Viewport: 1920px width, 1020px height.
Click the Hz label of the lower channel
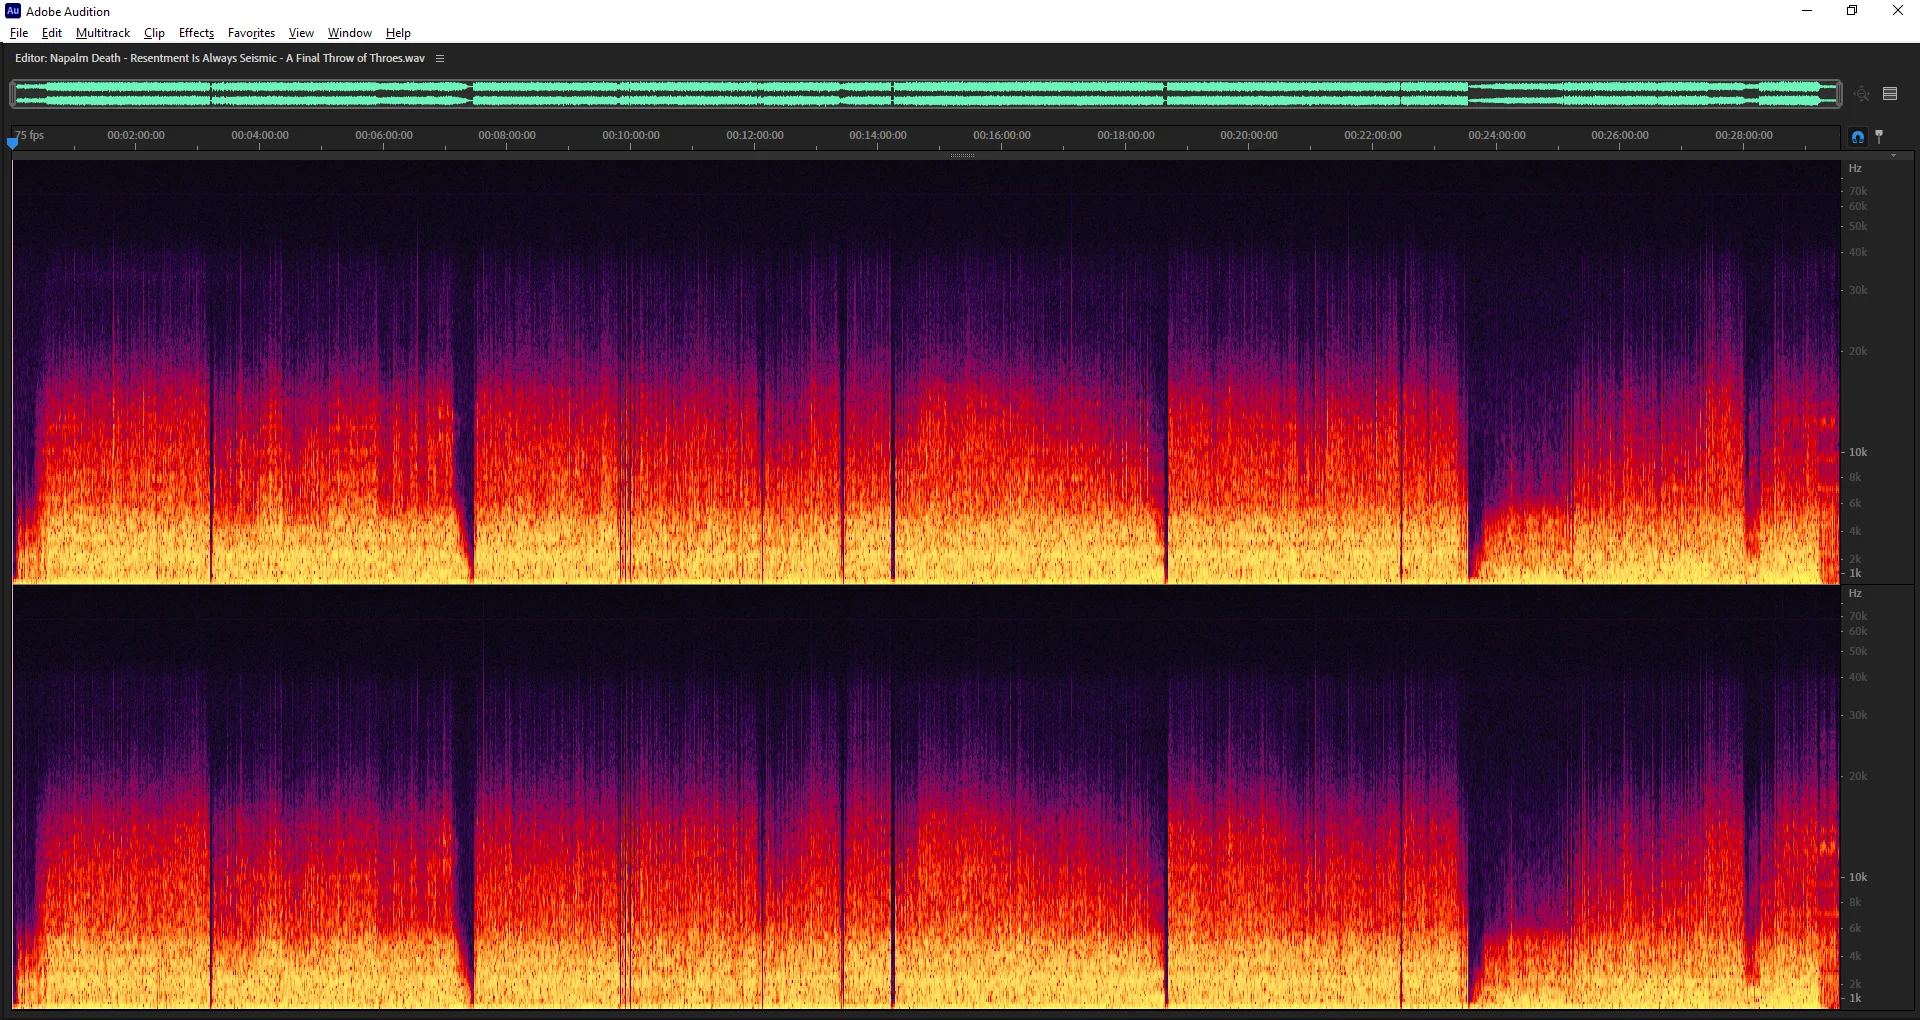pos(1855,593)
